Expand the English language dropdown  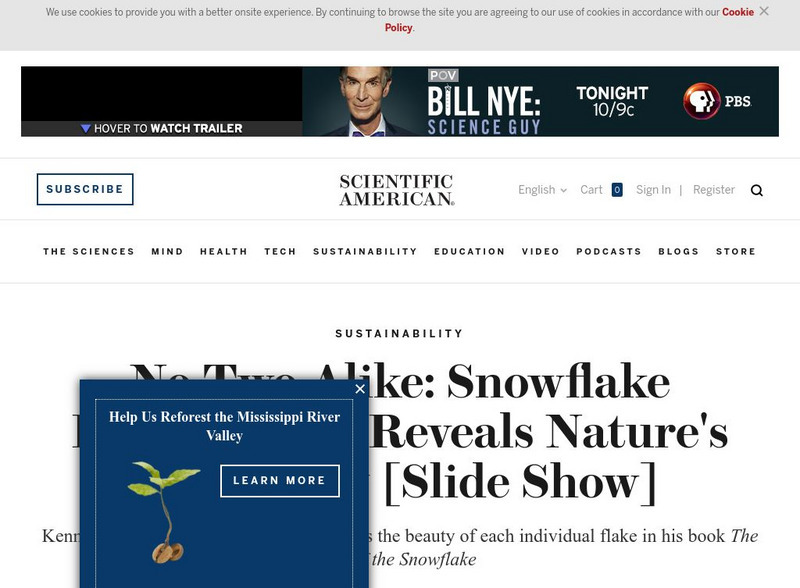pyautogui.click(x=542, y=190)
